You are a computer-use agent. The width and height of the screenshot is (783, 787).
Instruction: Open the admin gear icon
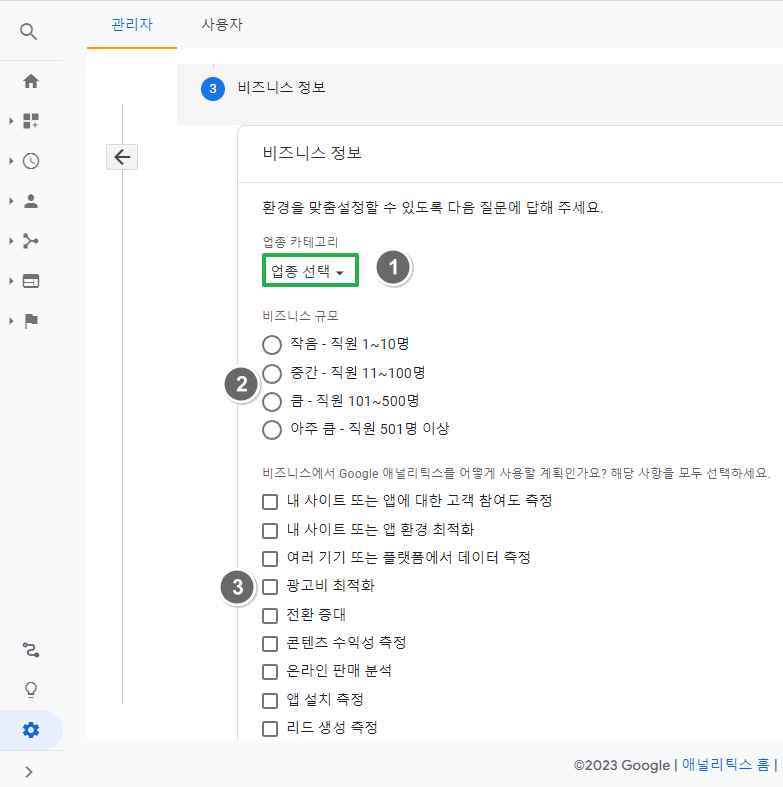(31, 730)
